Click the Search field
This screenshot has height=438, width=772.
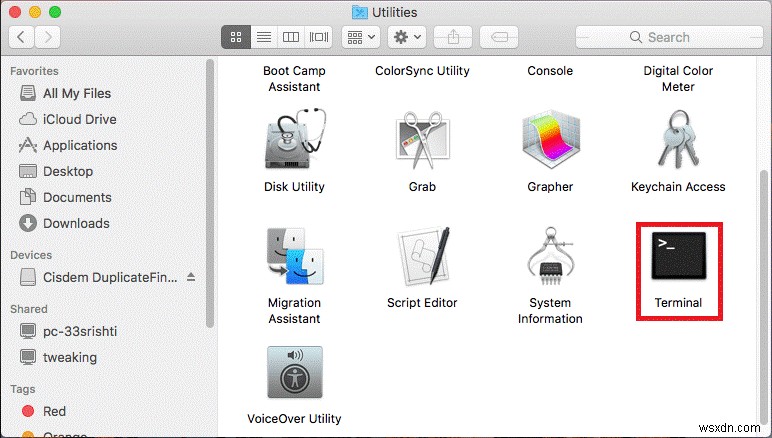[669, 37]
